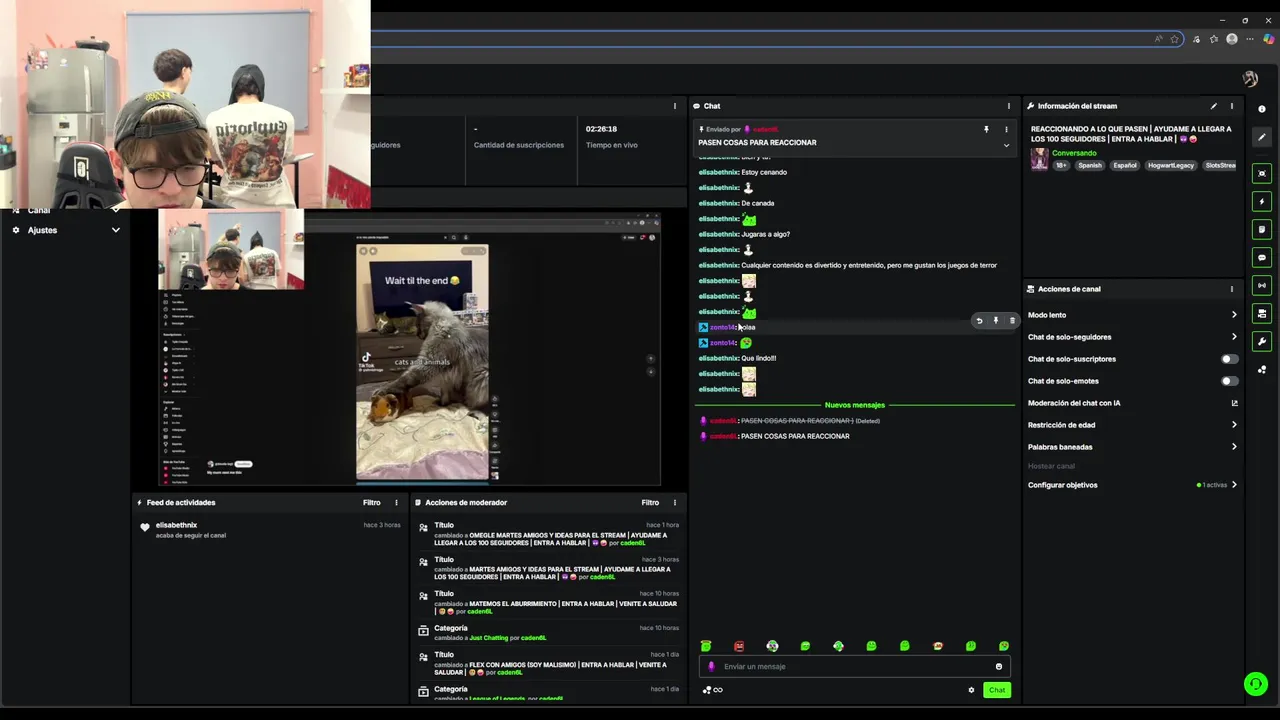This screenshot has height=720, width=1280.
Task: Open Acciones de canal three-dot menu
Action: 1232,289
